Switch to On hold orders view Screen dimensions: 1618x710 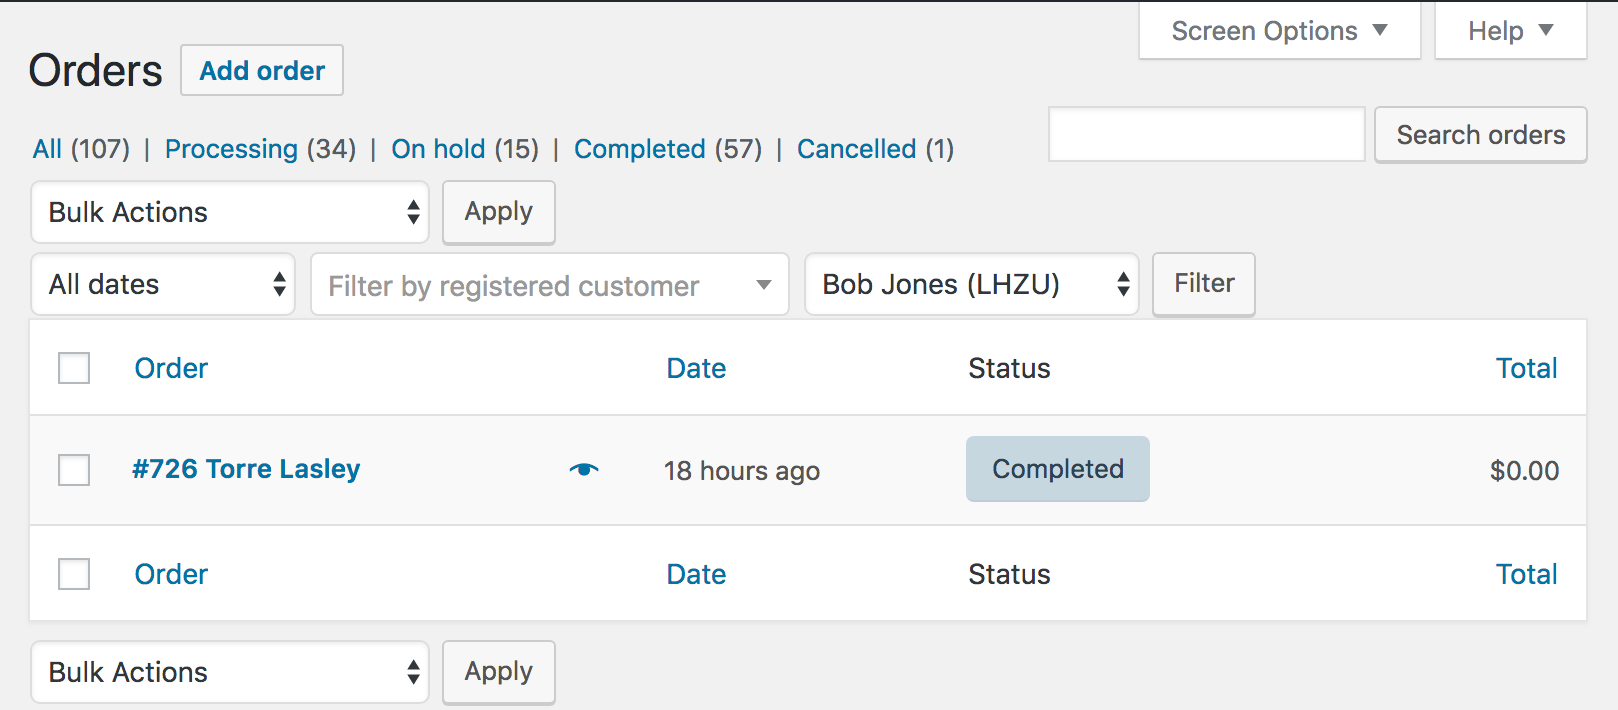point(438,149)
